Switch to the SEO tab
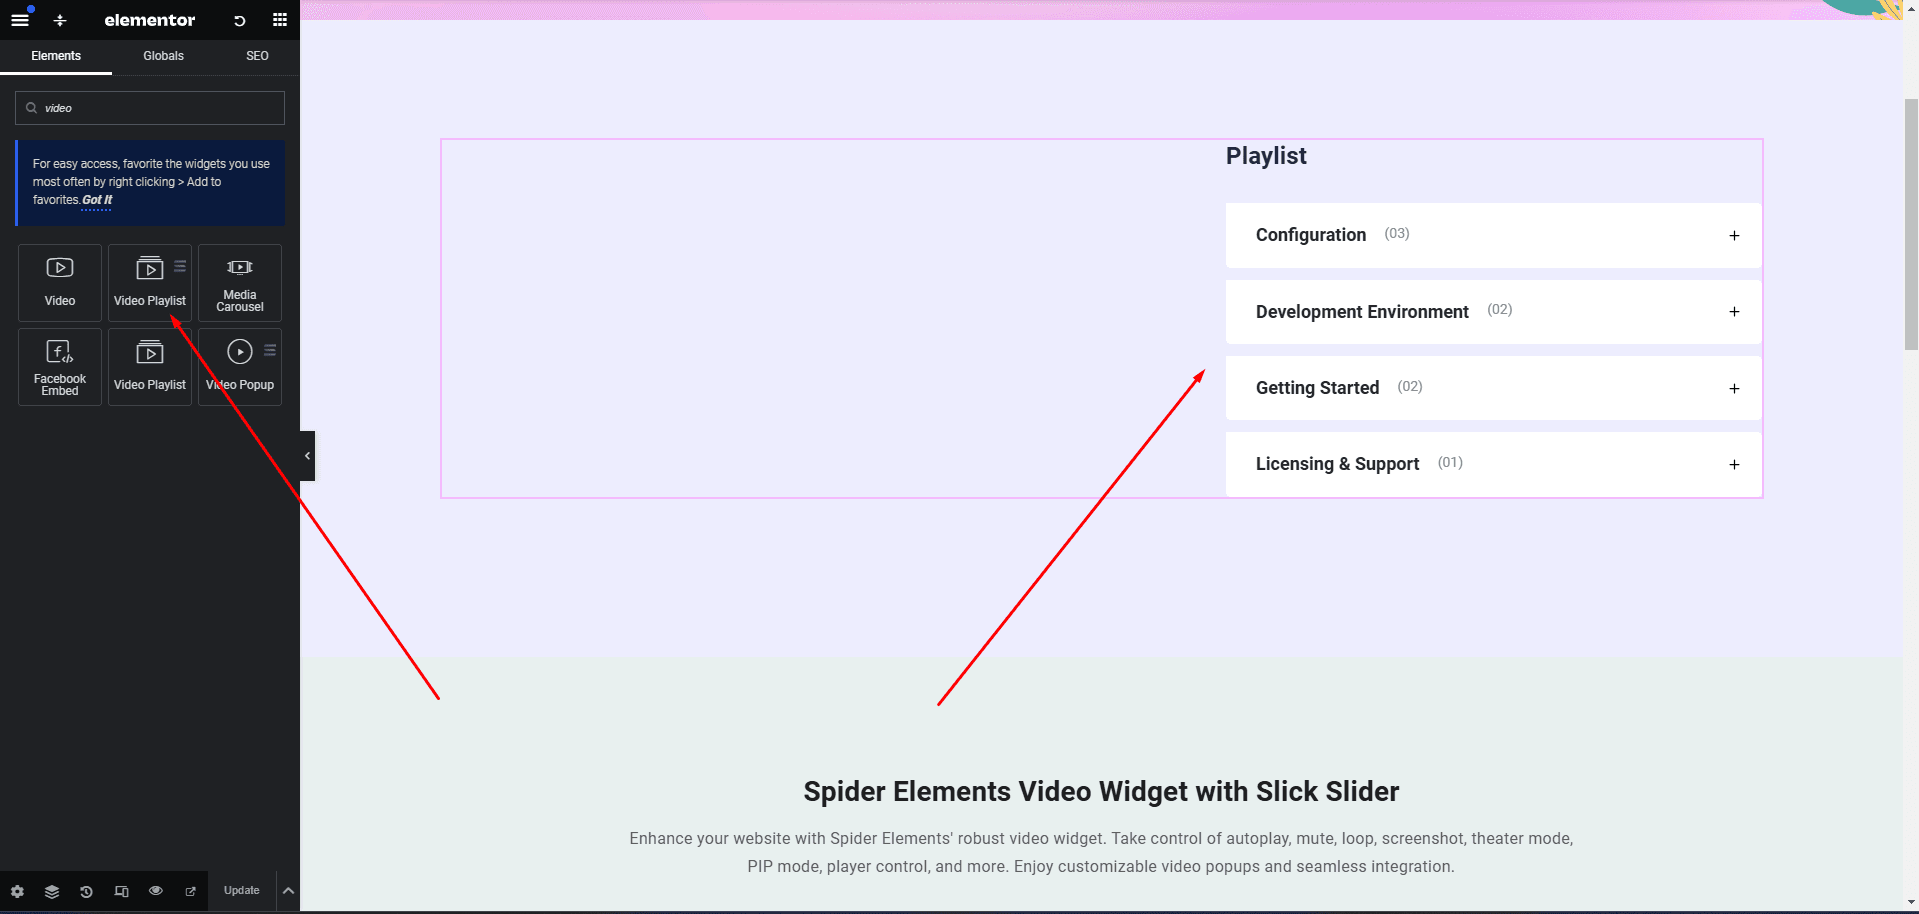The height and width of the screenshot is (914, 1919). point(257,56)
